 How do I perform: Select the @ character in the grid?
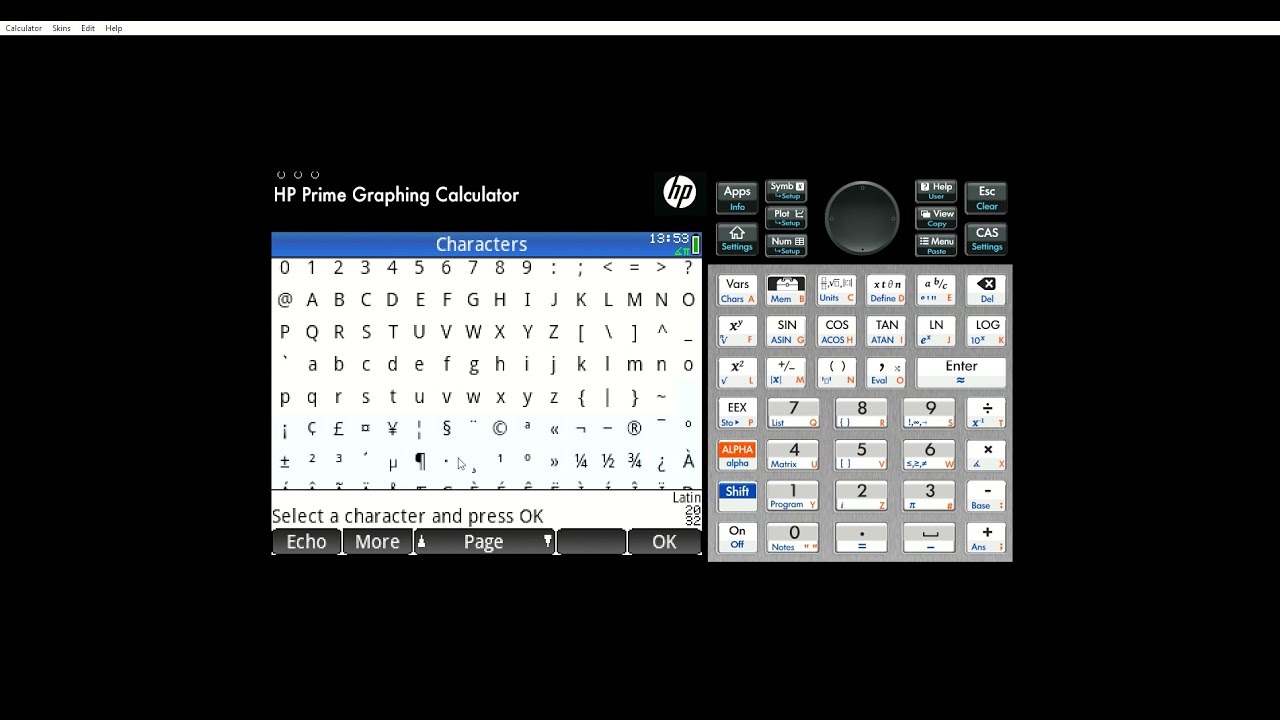pyautogui.click(x=285, y=299)
